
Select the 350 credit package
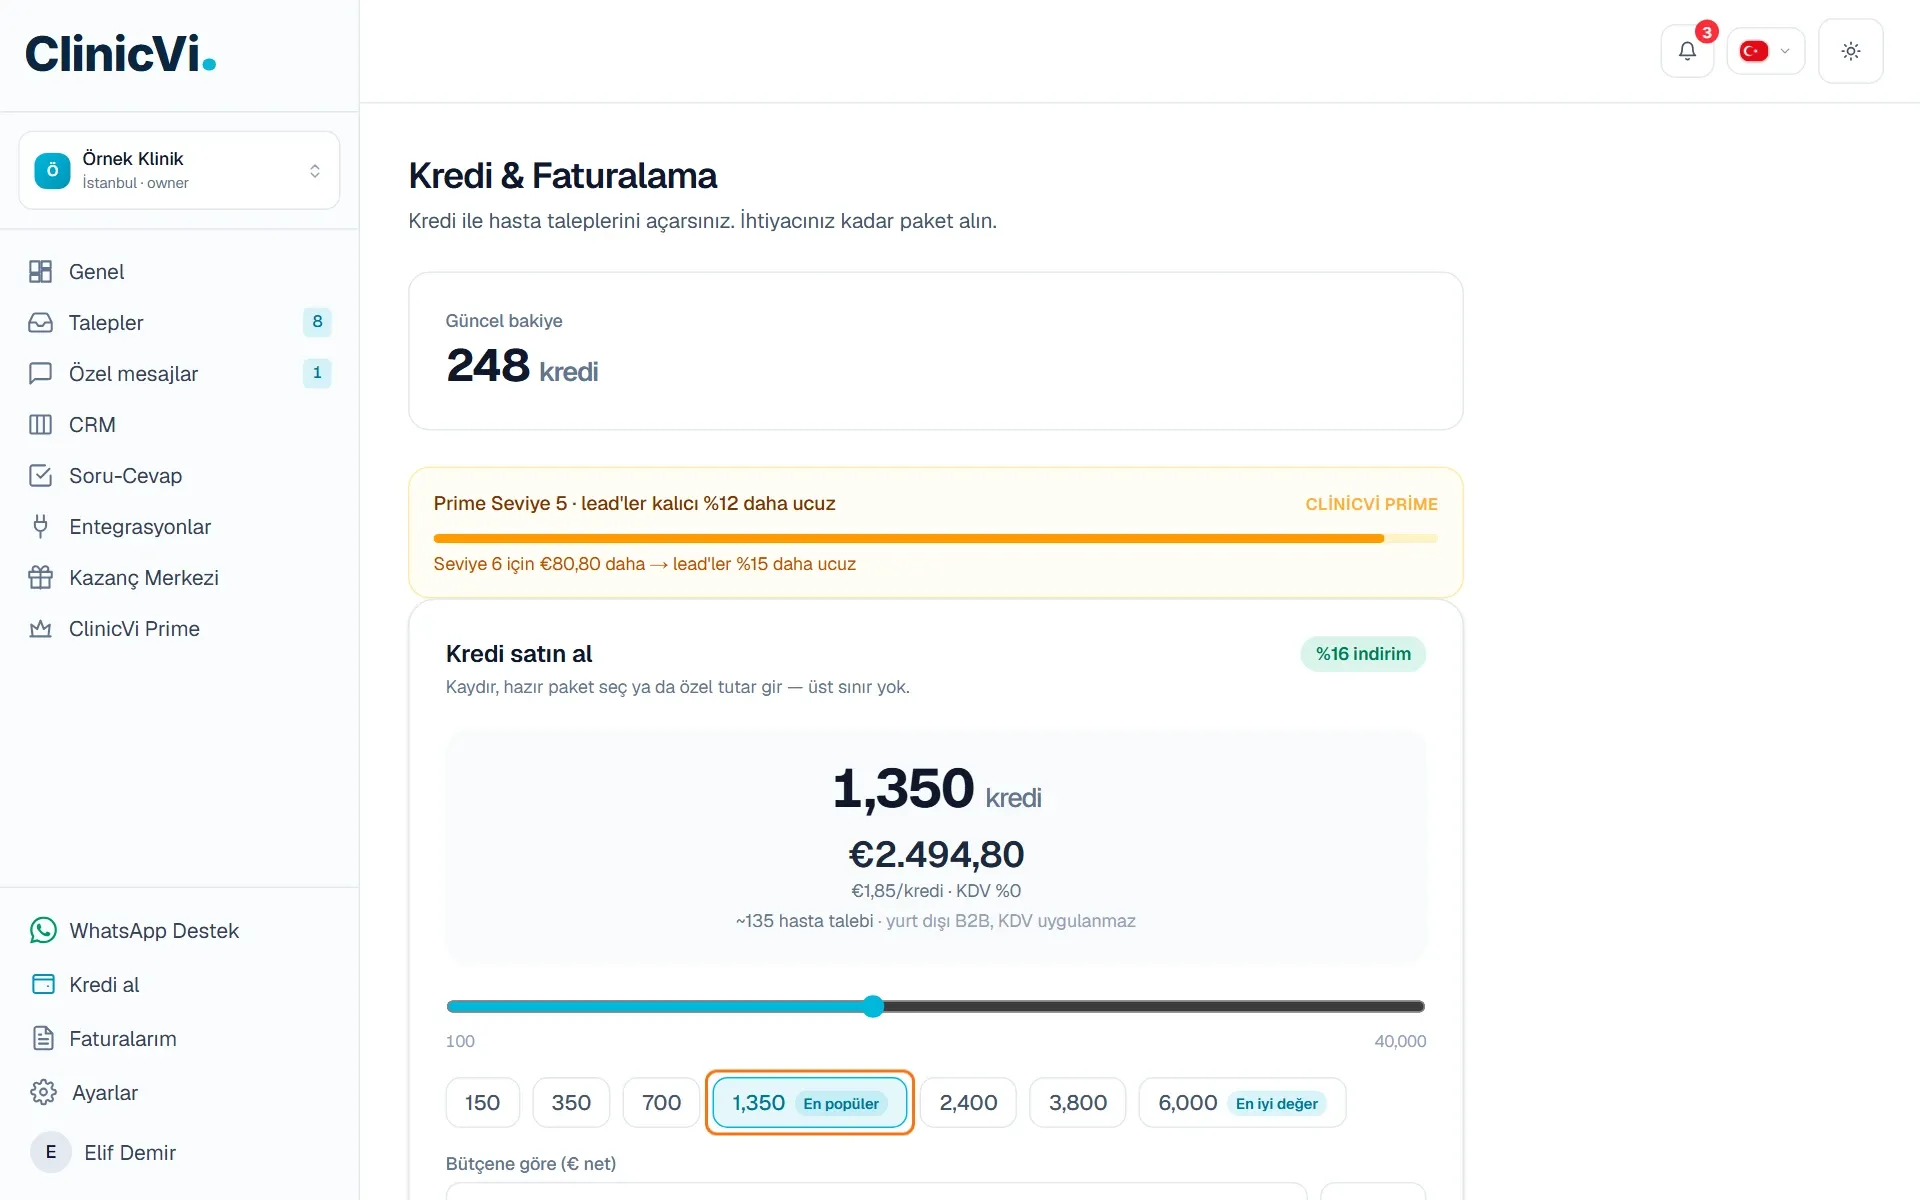click(x=571, y=1103)
